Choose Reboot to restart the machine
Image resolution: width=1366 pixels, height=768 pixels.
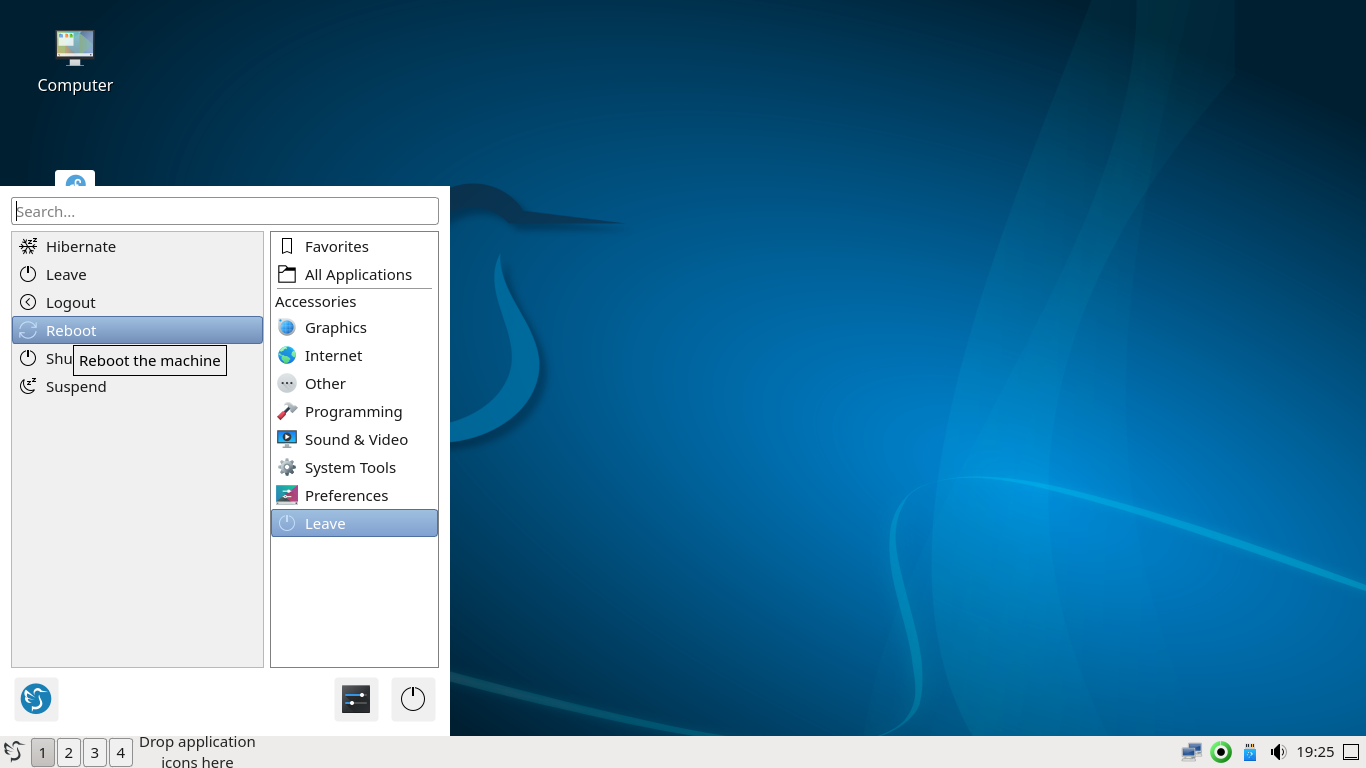(x=137, y=330)
